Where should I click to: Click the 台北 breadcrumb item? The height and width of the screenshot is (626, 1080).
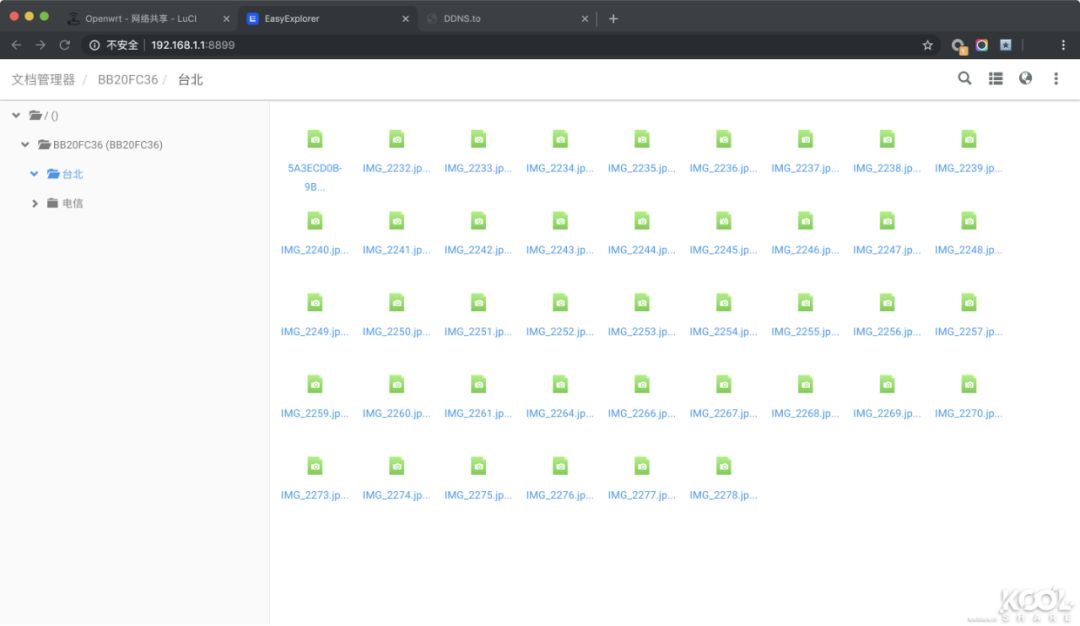[190, 80]
